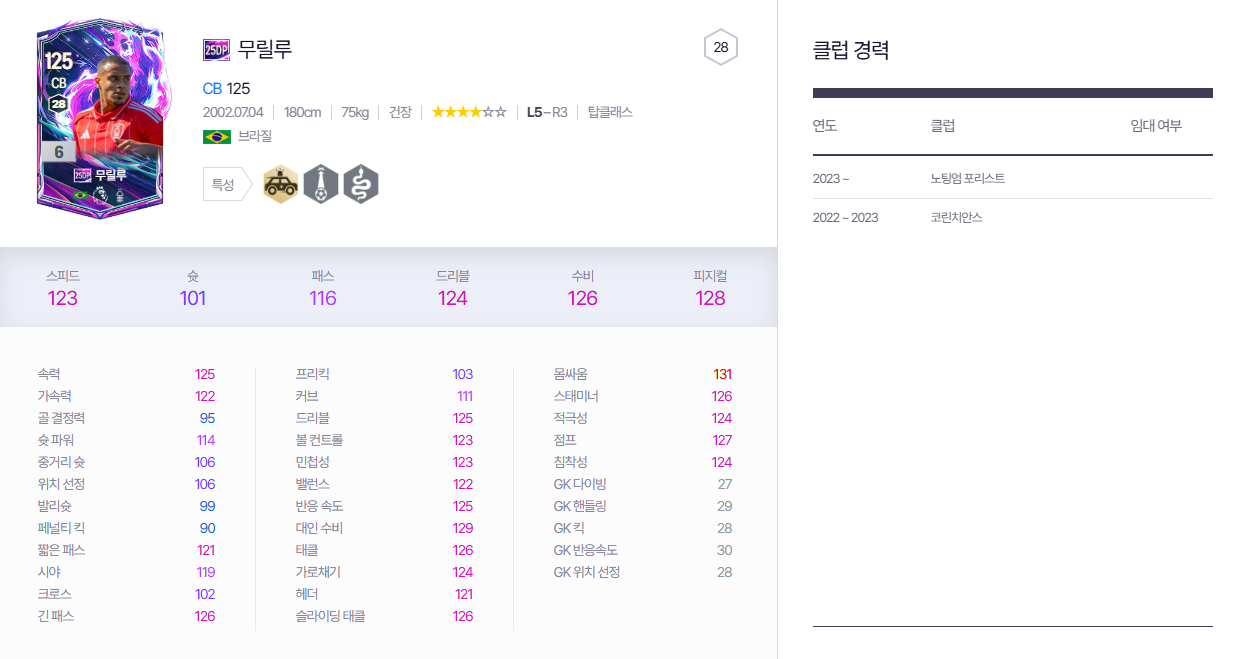
Task: Click the 탑클래스 label
Action: coord(610,112)
